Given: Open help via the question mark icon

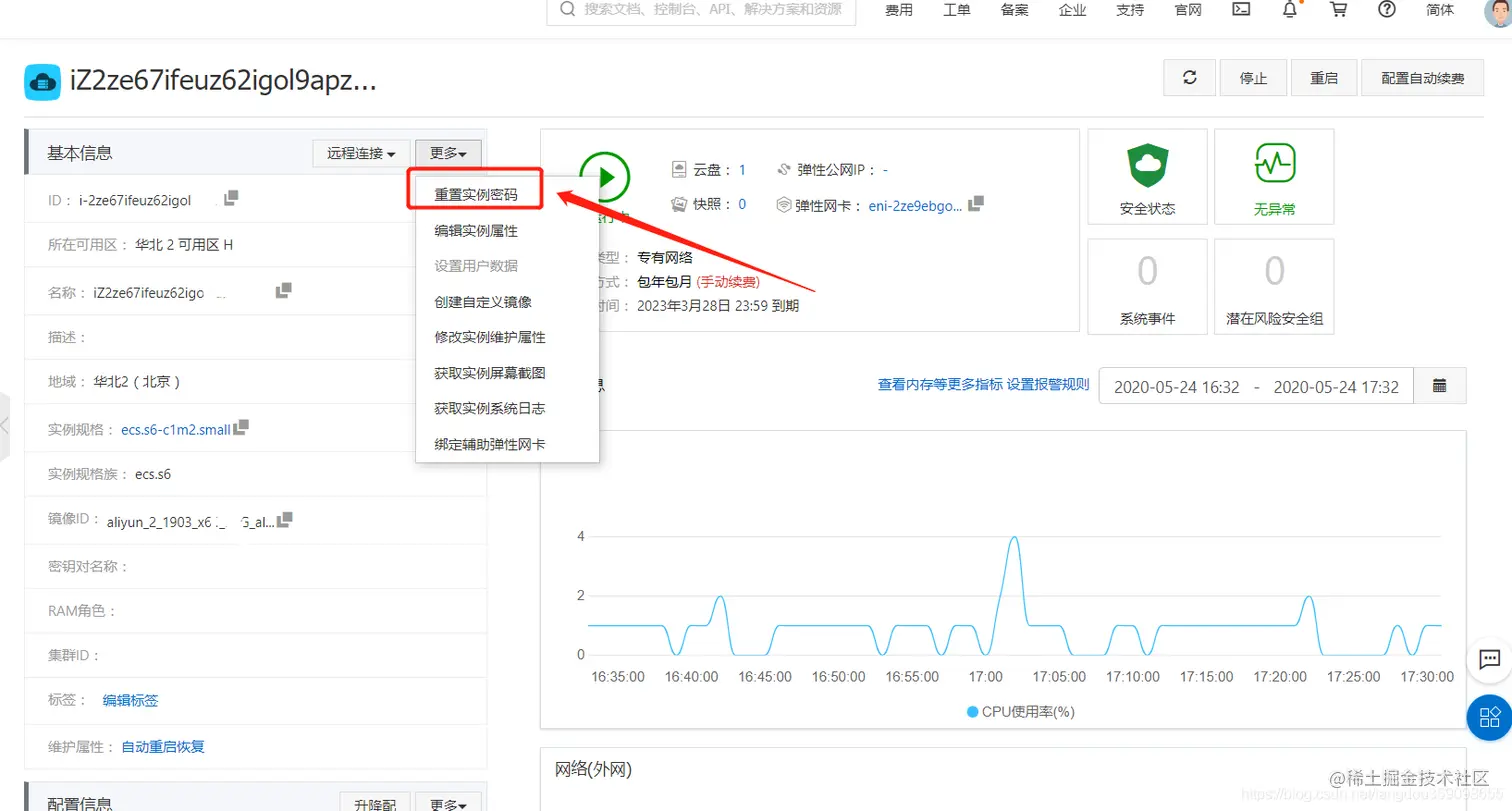Looking at the screenshot, I should tap(1388, 11).
